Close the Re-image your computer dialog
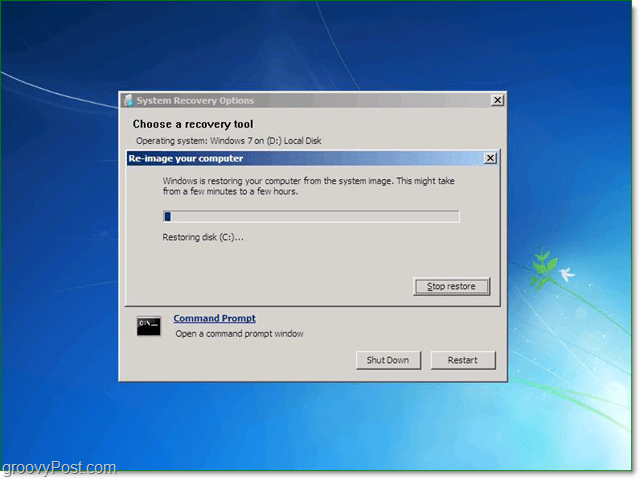640x479 pixels. [x=490, y=158]
